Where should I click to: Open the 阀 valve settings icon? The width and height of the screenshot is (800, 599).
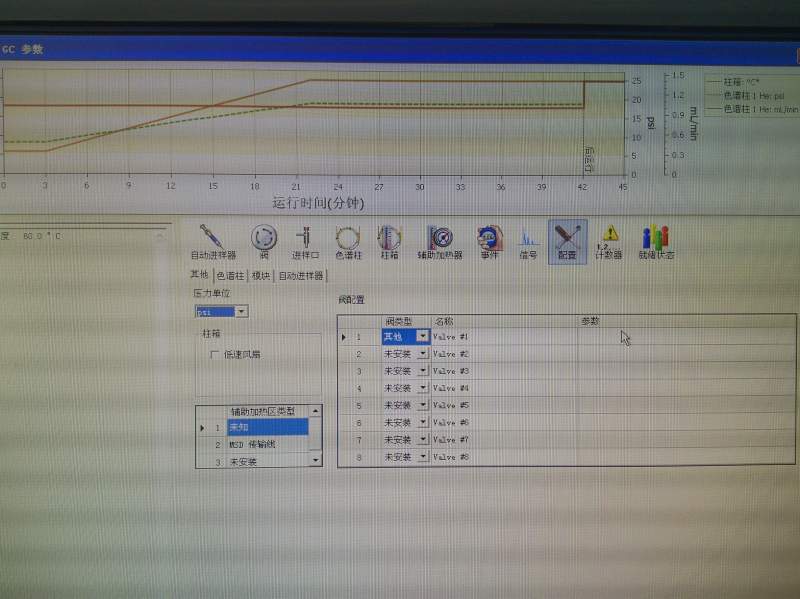click(x=264, y=241)
